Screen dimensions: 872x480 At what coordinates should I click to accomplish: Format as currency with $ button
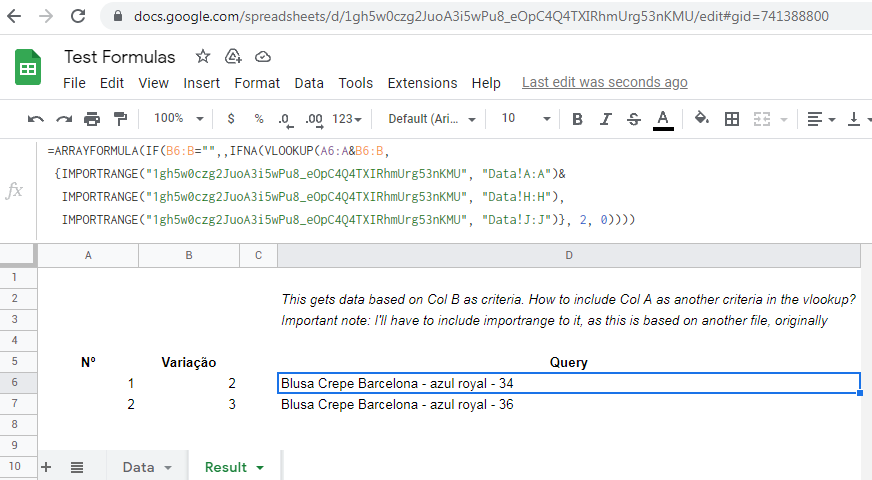[231, 118]
